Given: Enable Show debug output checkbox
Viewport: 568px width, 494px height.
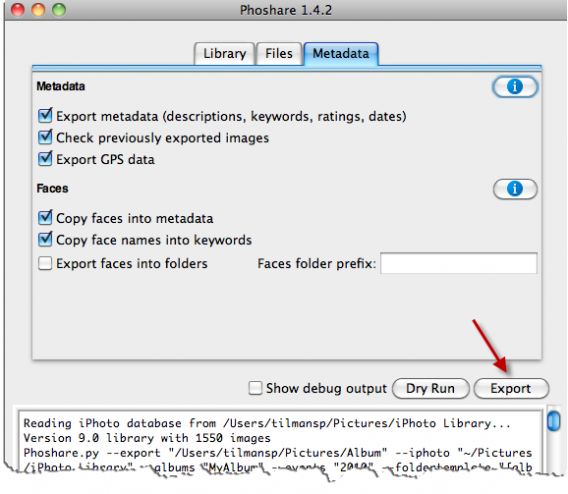Looking at the screenshot, I should point(255,388).
